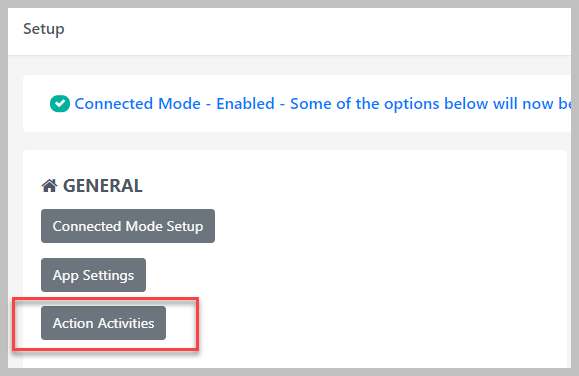Click the GENERAL section heading
This screenshot has height=376, width=579.
point(102,186)
